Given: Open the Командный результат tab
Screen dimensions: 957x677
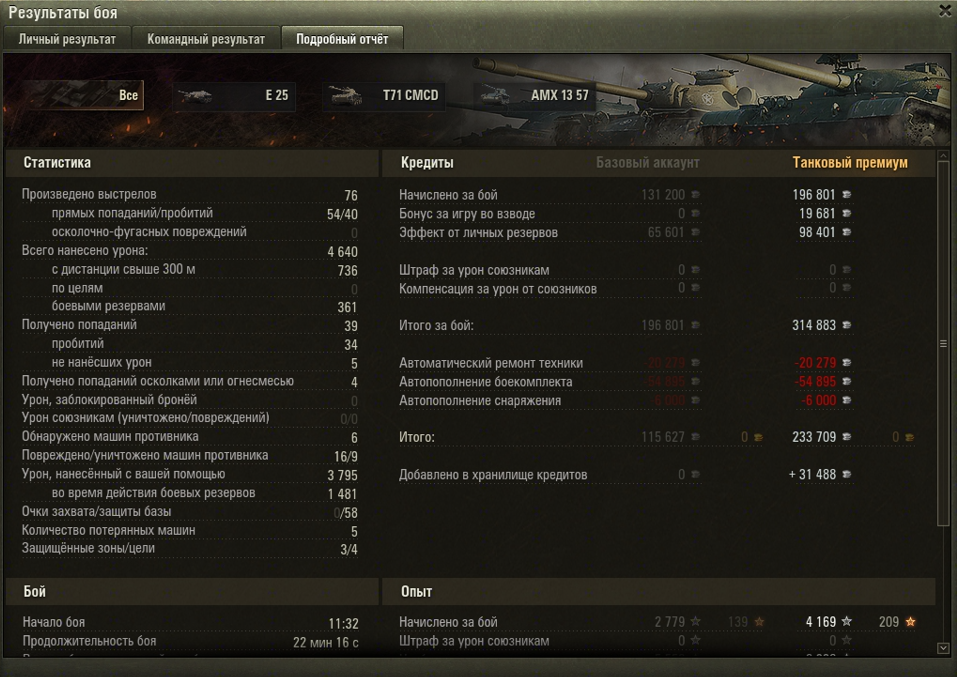Looking at the screenshot, I should coord(206,39).
